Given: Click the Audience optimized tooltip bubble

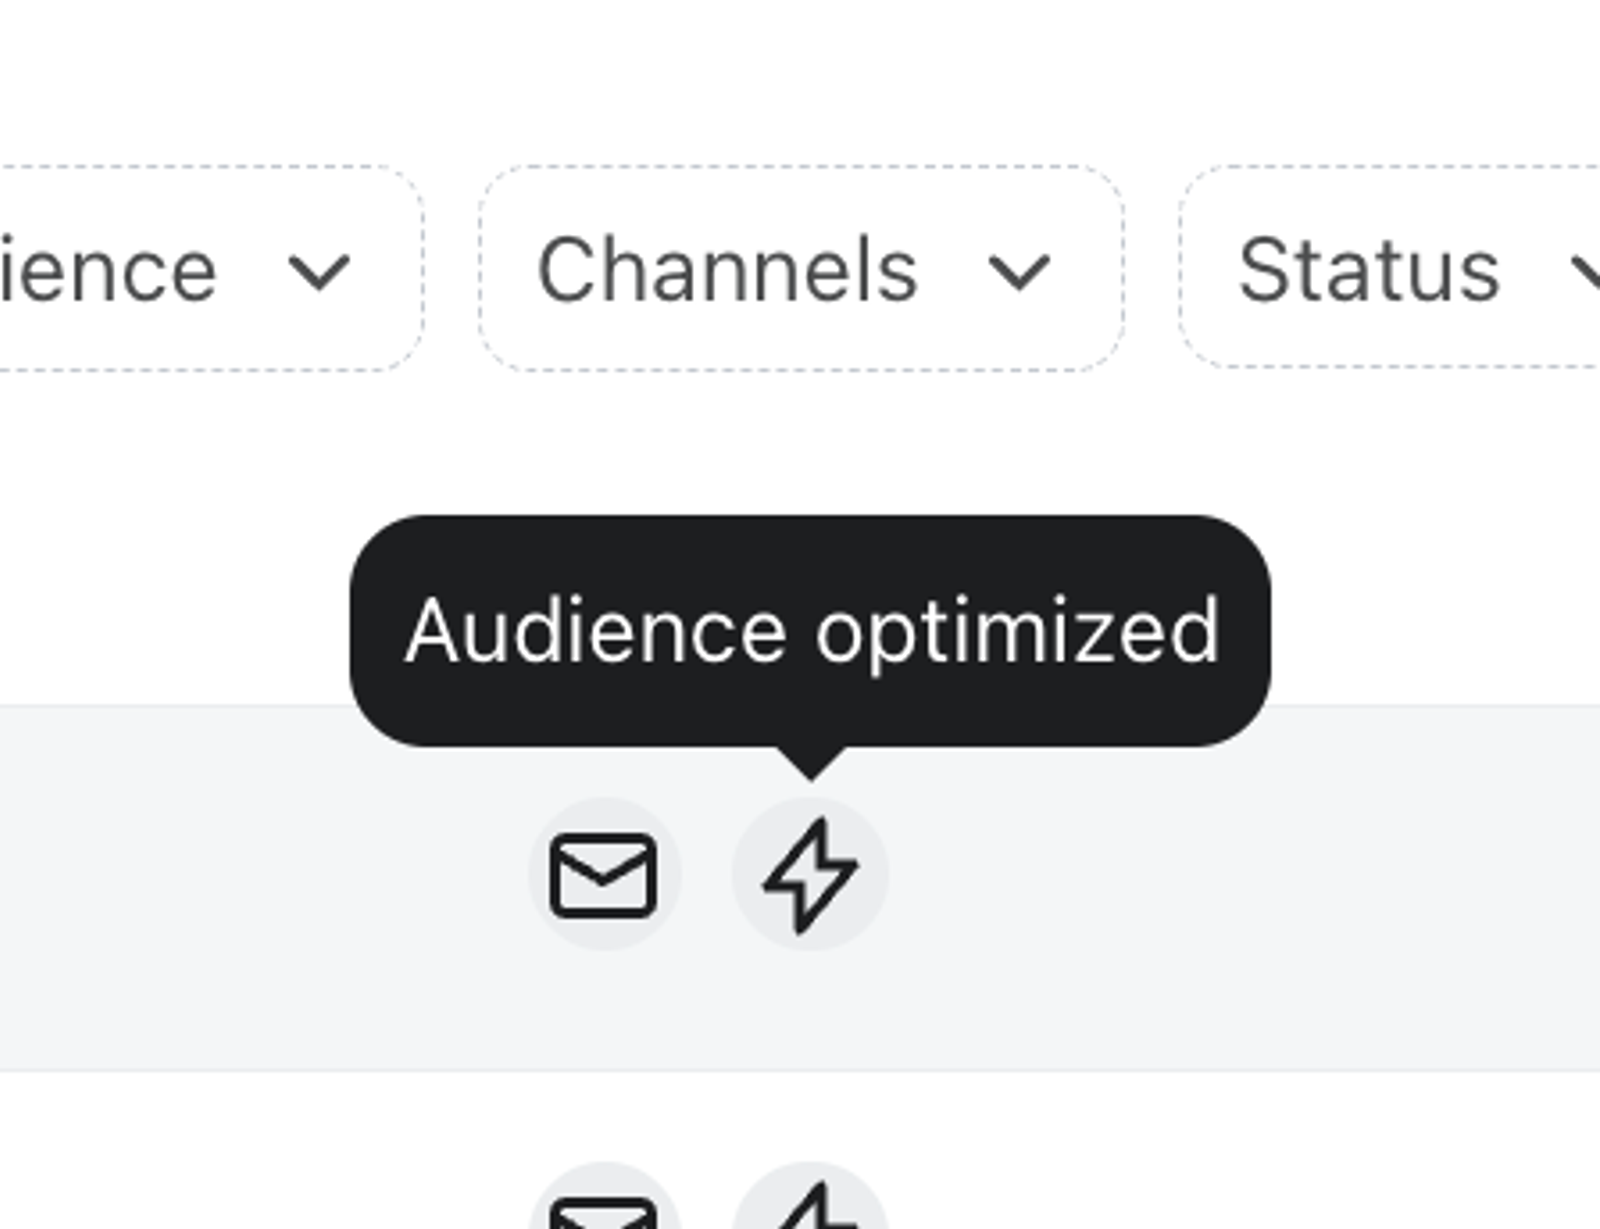Looking at the screenshot, I should pos(810,631).
